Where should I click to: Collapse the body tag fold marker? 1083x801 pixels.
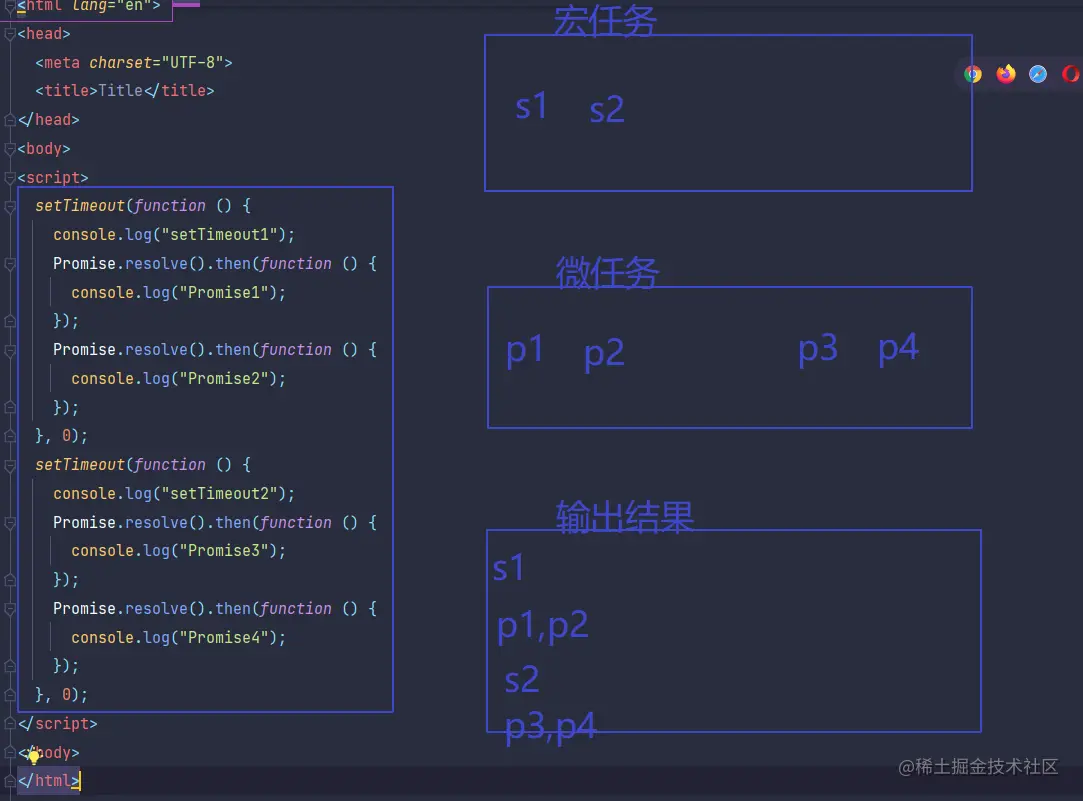(10, 149)
